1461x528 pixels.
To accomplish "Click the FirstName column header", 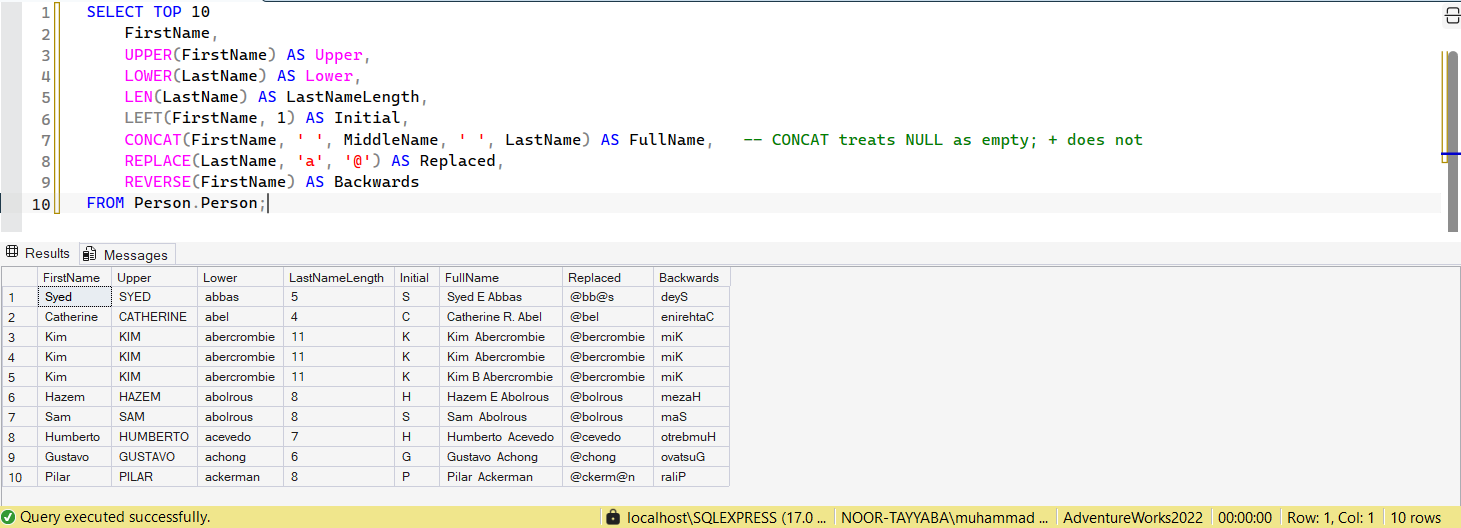I will [74, 277].
